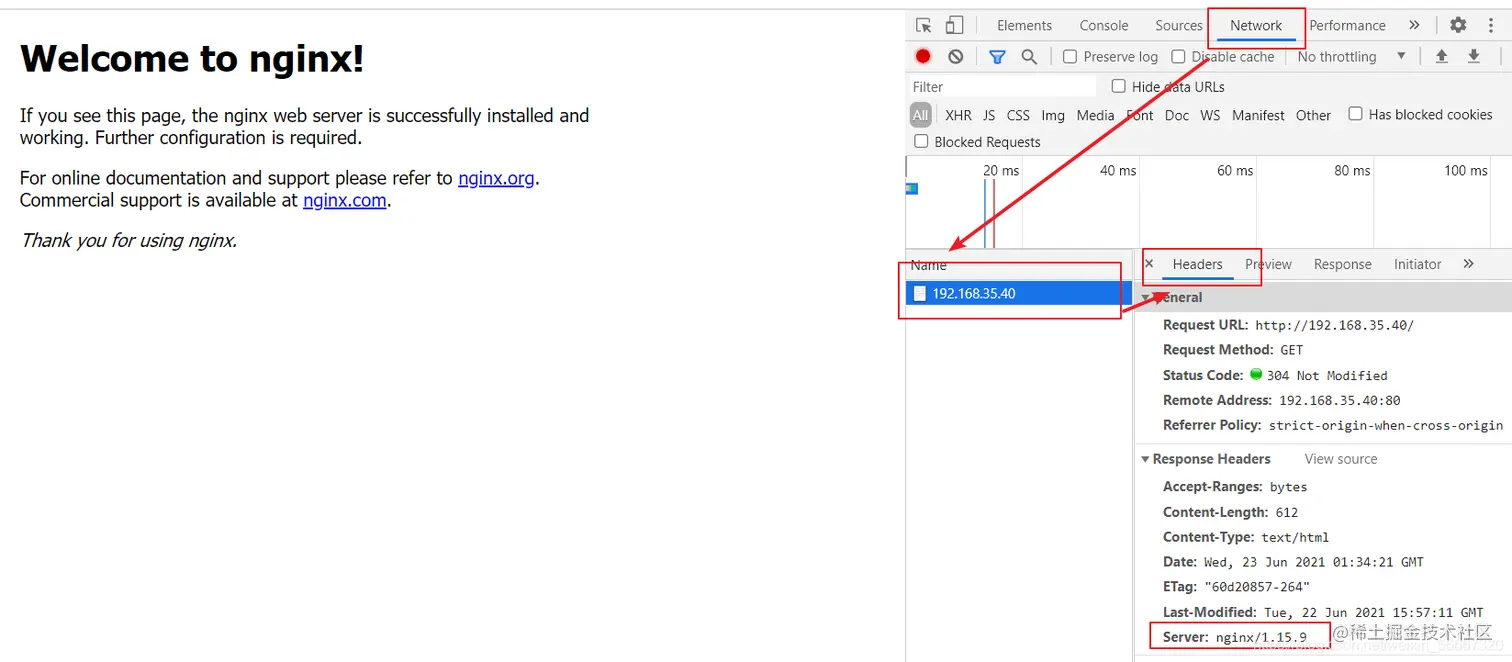Image resolution: width=1512 pixels, height=662 pixels.
Task: Filter requests by WS
Action: [x=1210, y=115]
